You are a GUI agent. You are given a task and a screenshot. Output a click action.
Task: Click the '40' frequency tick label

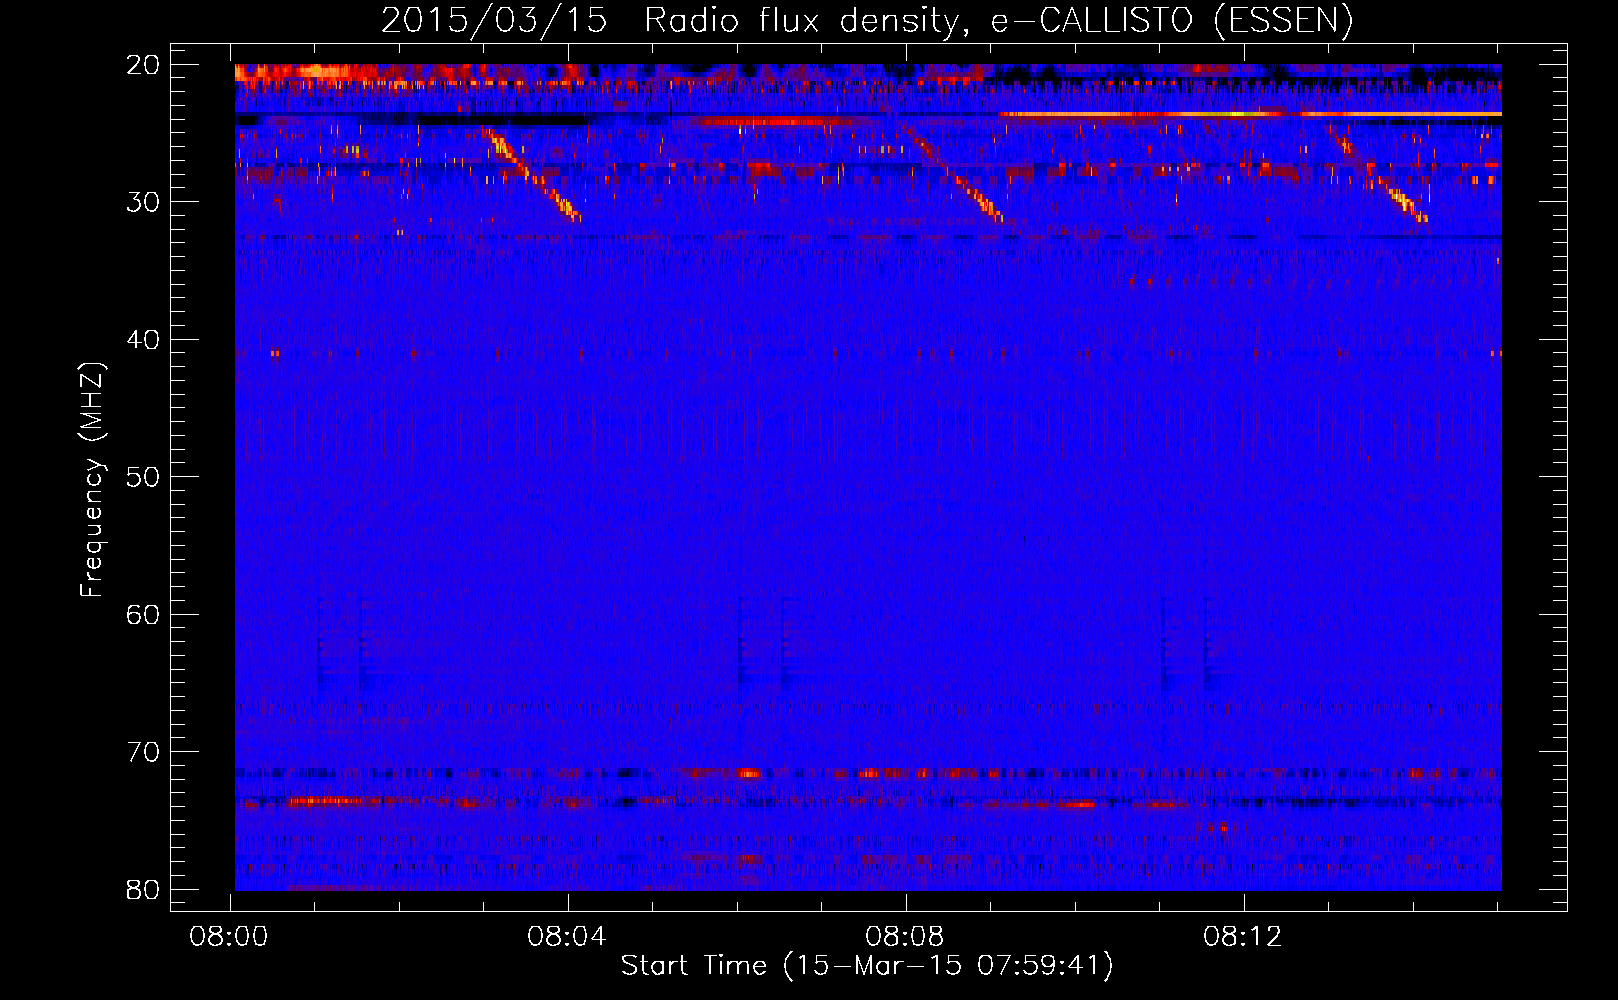click(x=144, y=340)
